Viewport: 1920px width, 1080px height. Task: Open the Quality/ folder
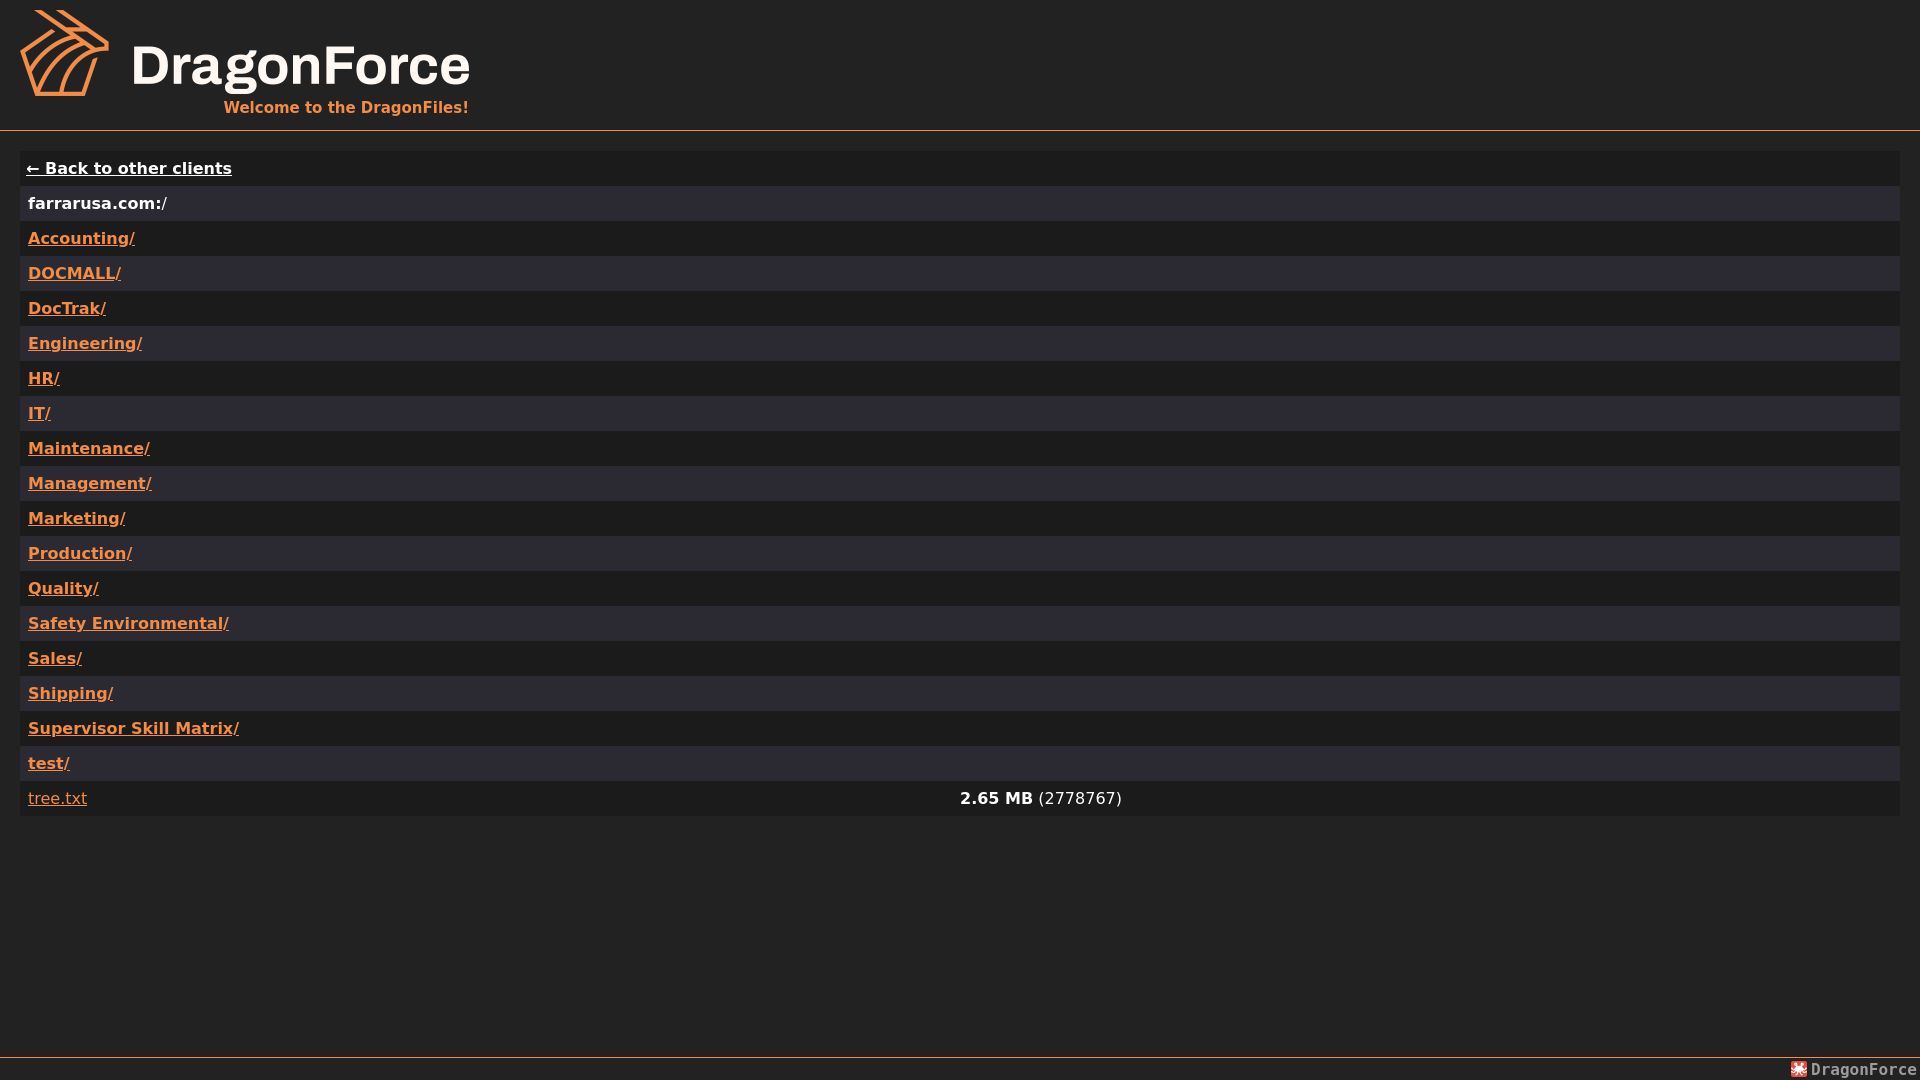(63, 588)
